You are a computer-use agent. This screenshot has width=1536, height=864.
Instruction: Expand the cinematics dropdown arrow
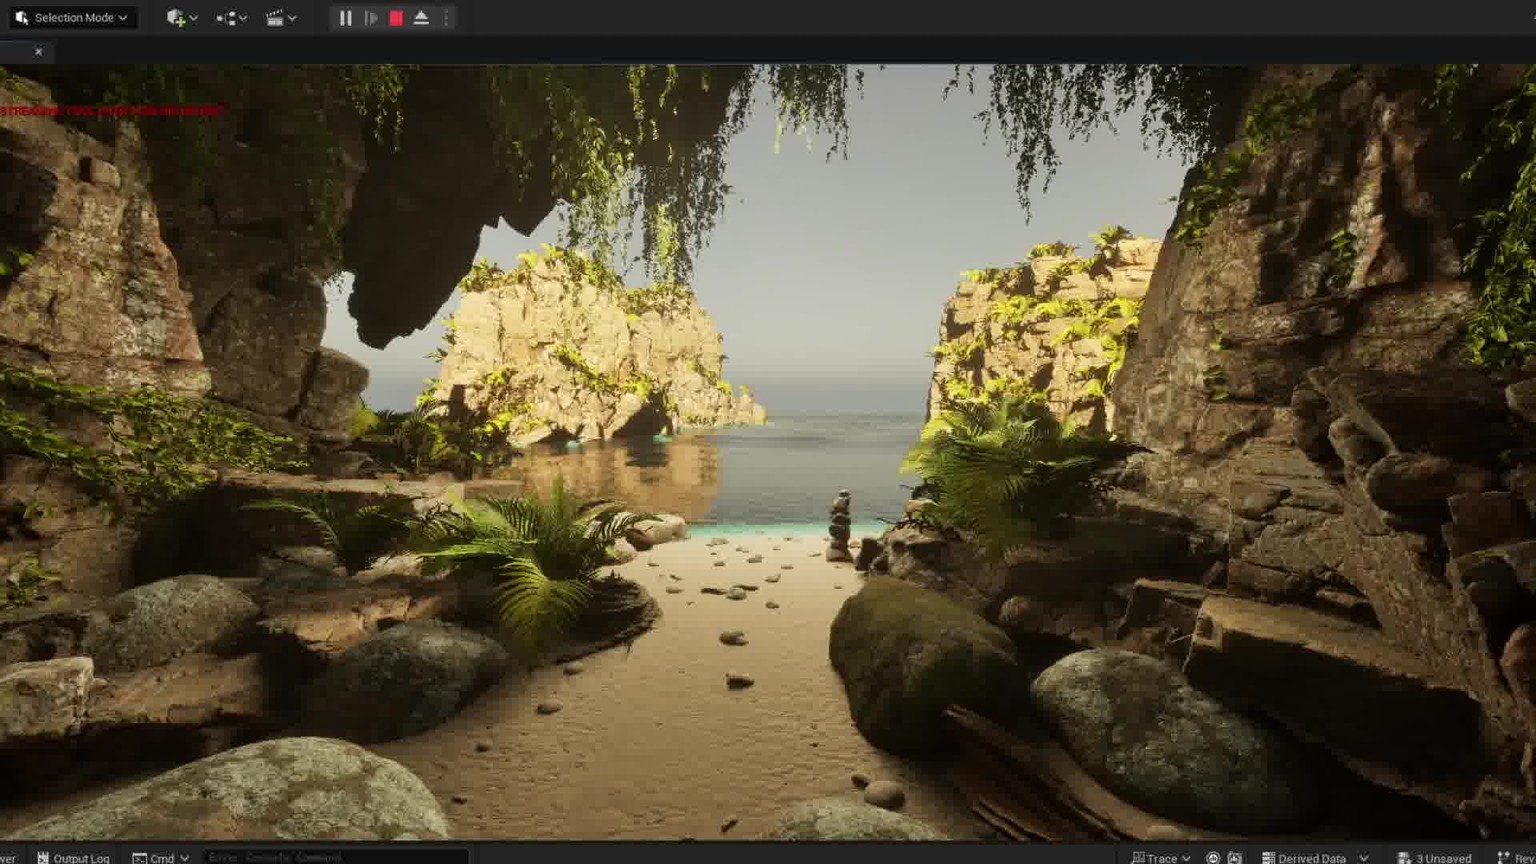292,18
